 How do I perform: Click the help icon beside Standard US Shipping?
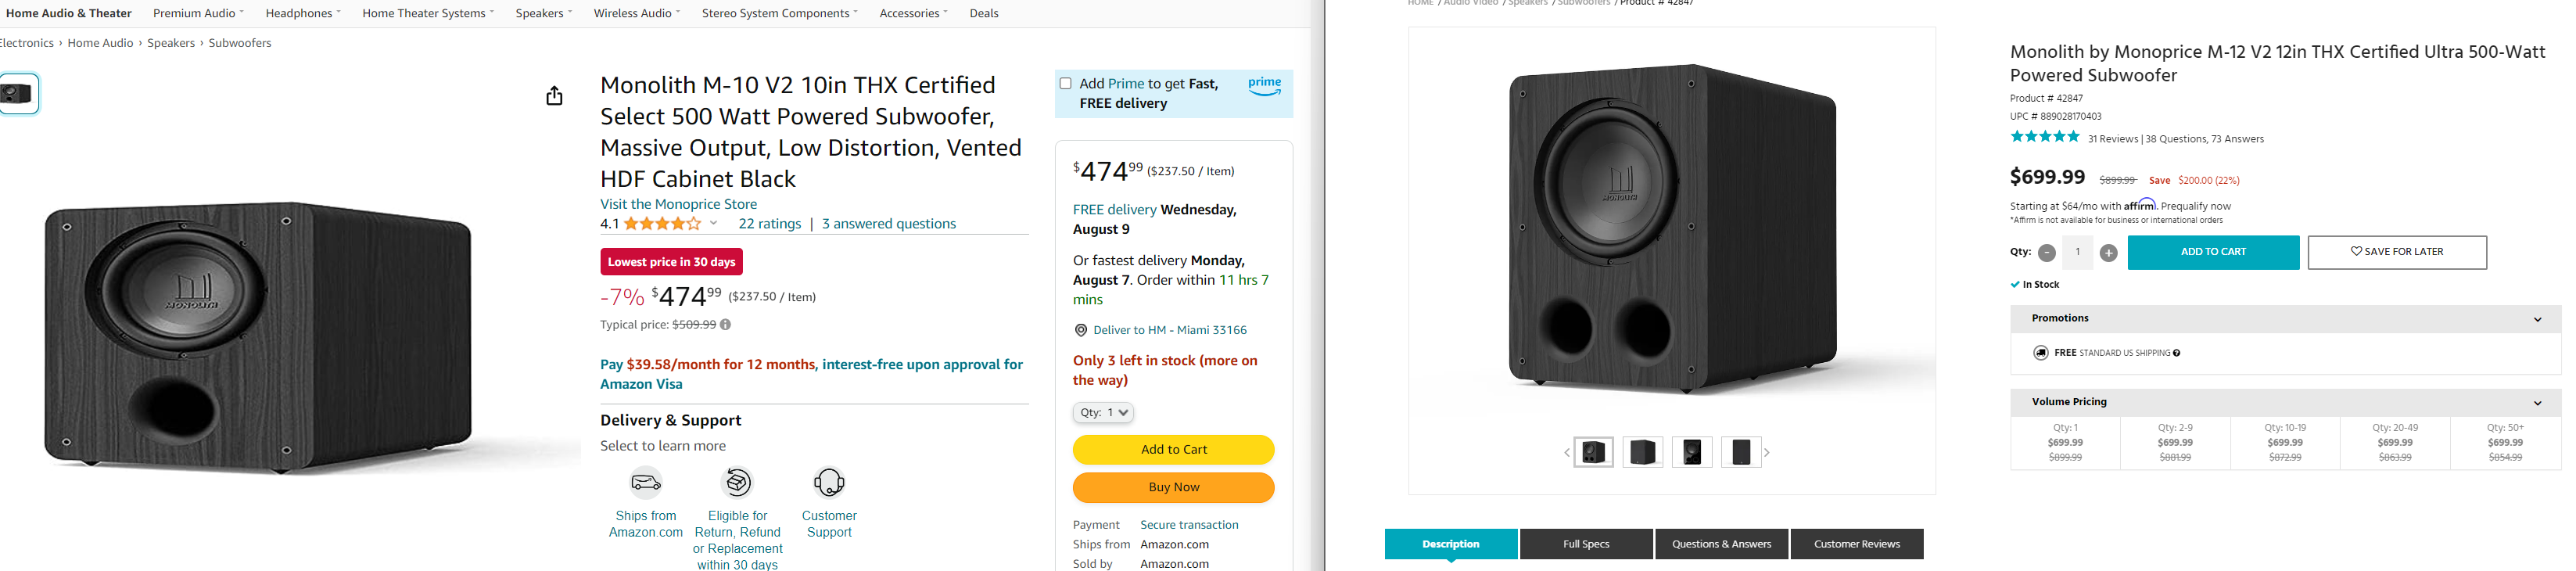click(x=2176, y=353)
